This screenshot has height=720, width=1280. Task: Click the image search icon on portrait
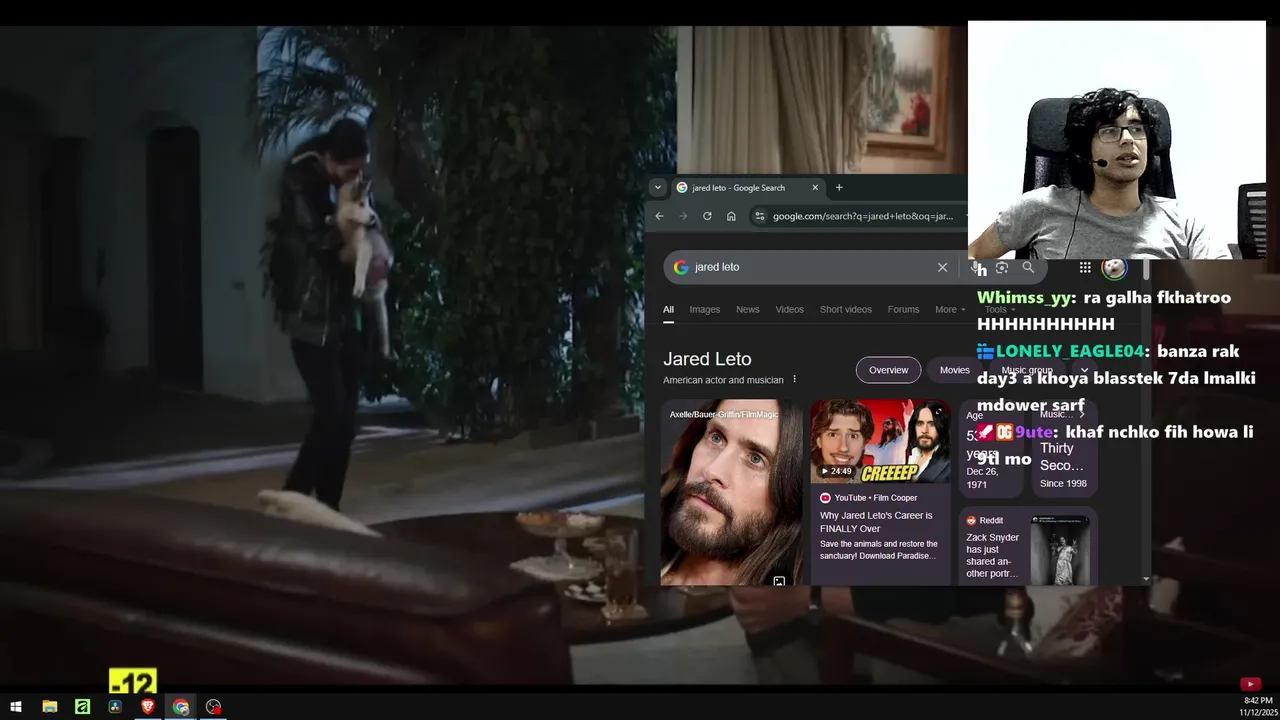click(779, 581)
